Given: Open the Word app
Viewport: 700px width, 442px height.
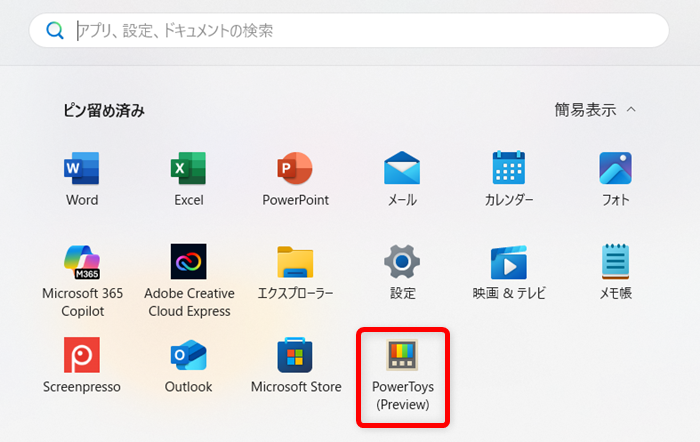Looking at the screenshot, I should point(82,179).
